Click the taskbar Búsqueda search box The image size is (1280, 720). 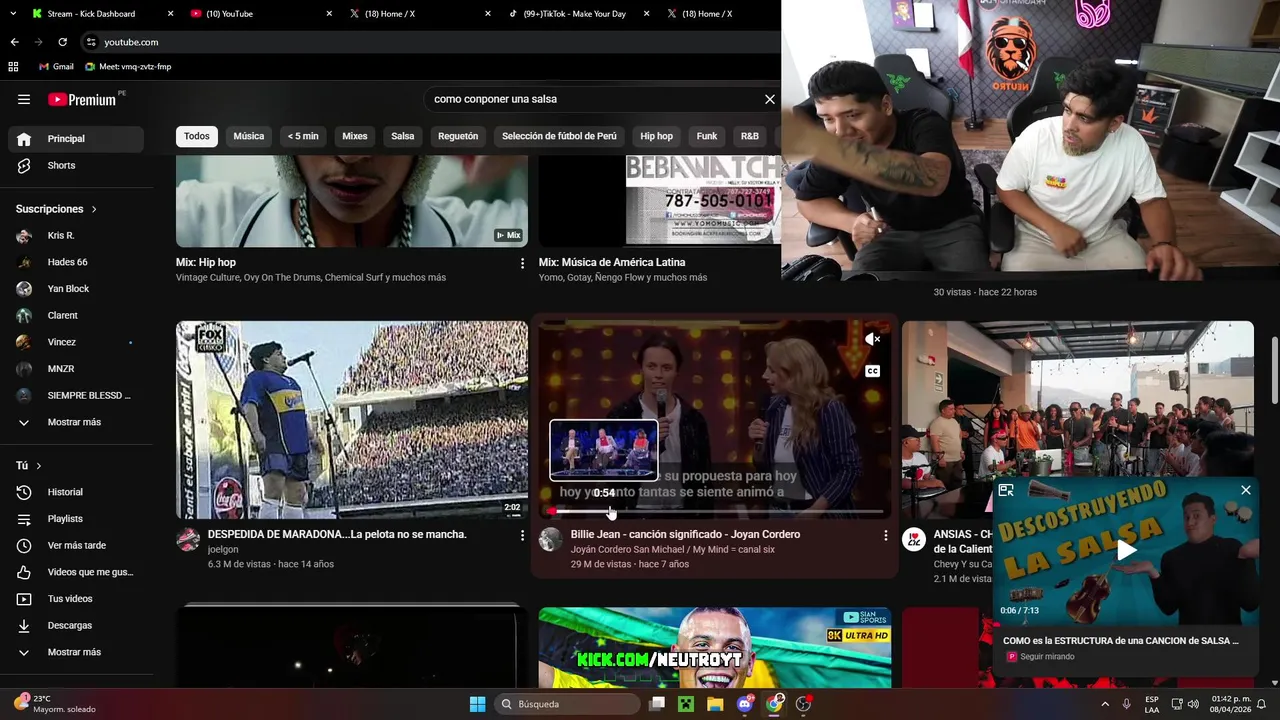pos(567,704)
